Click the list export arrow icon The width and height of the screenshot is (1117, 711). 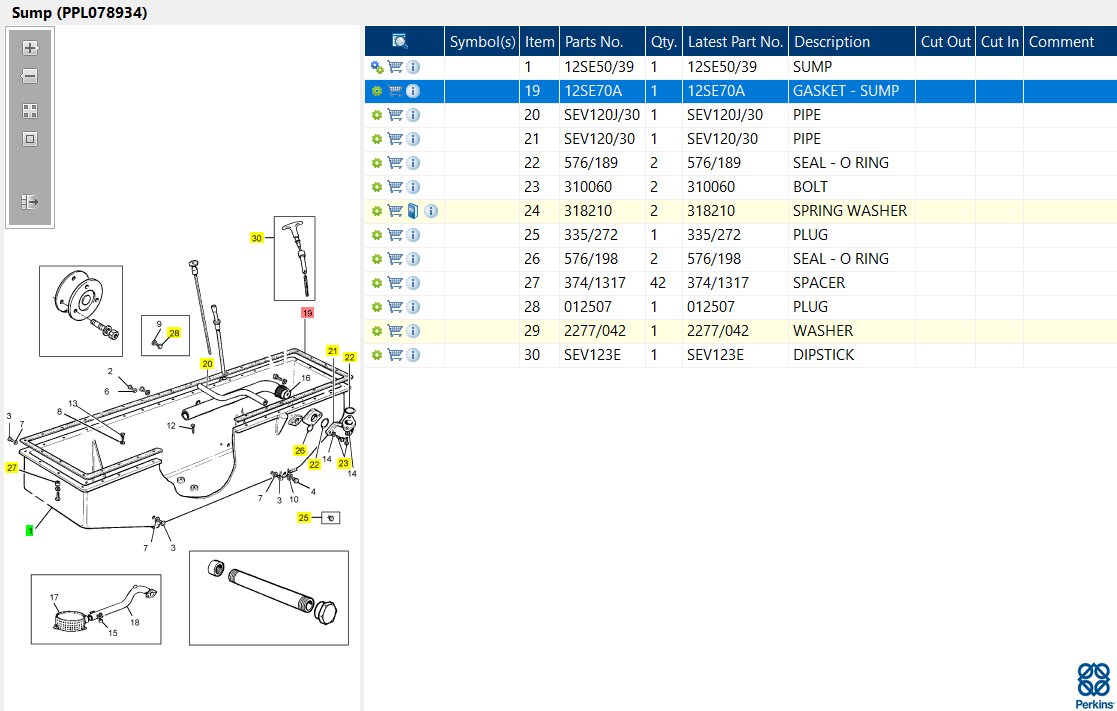point(30,202)
